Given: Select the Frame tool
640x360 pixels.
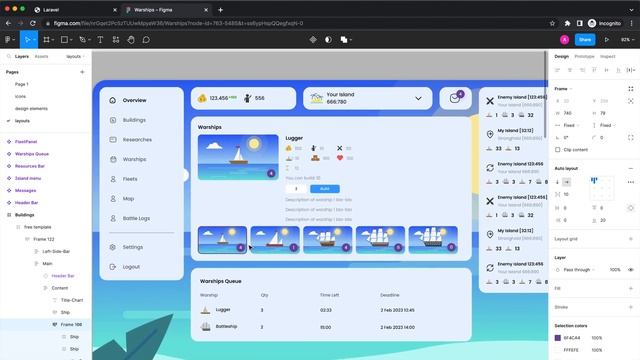Looking at the screenshot, I should [x=47, y=40].
